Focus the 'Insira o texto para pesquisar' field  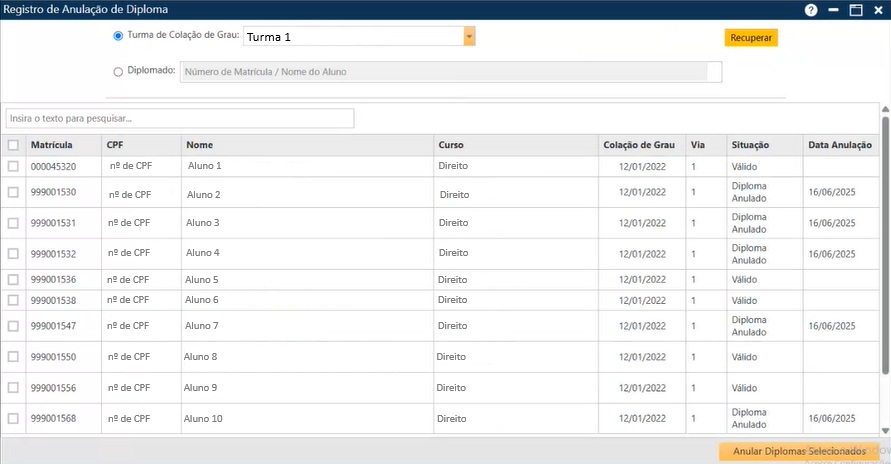tap(180, 119)
